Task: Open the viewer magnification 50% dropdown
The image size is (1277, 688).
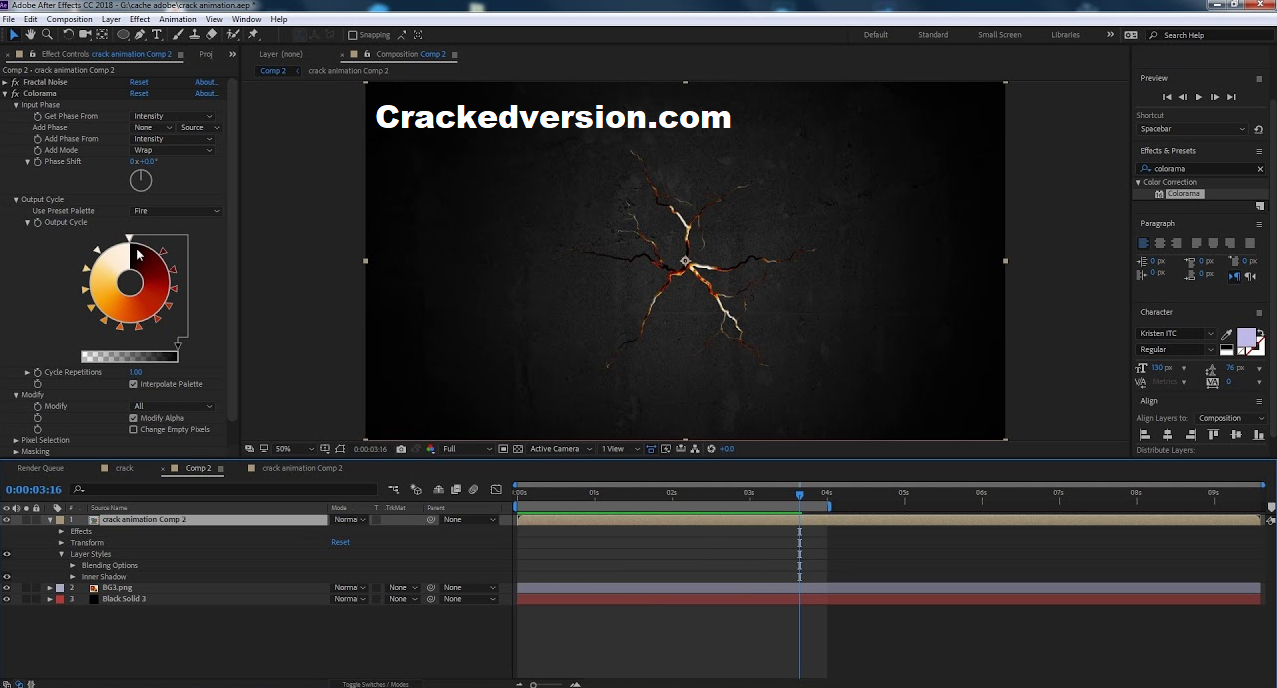Action: coord(295,449)
